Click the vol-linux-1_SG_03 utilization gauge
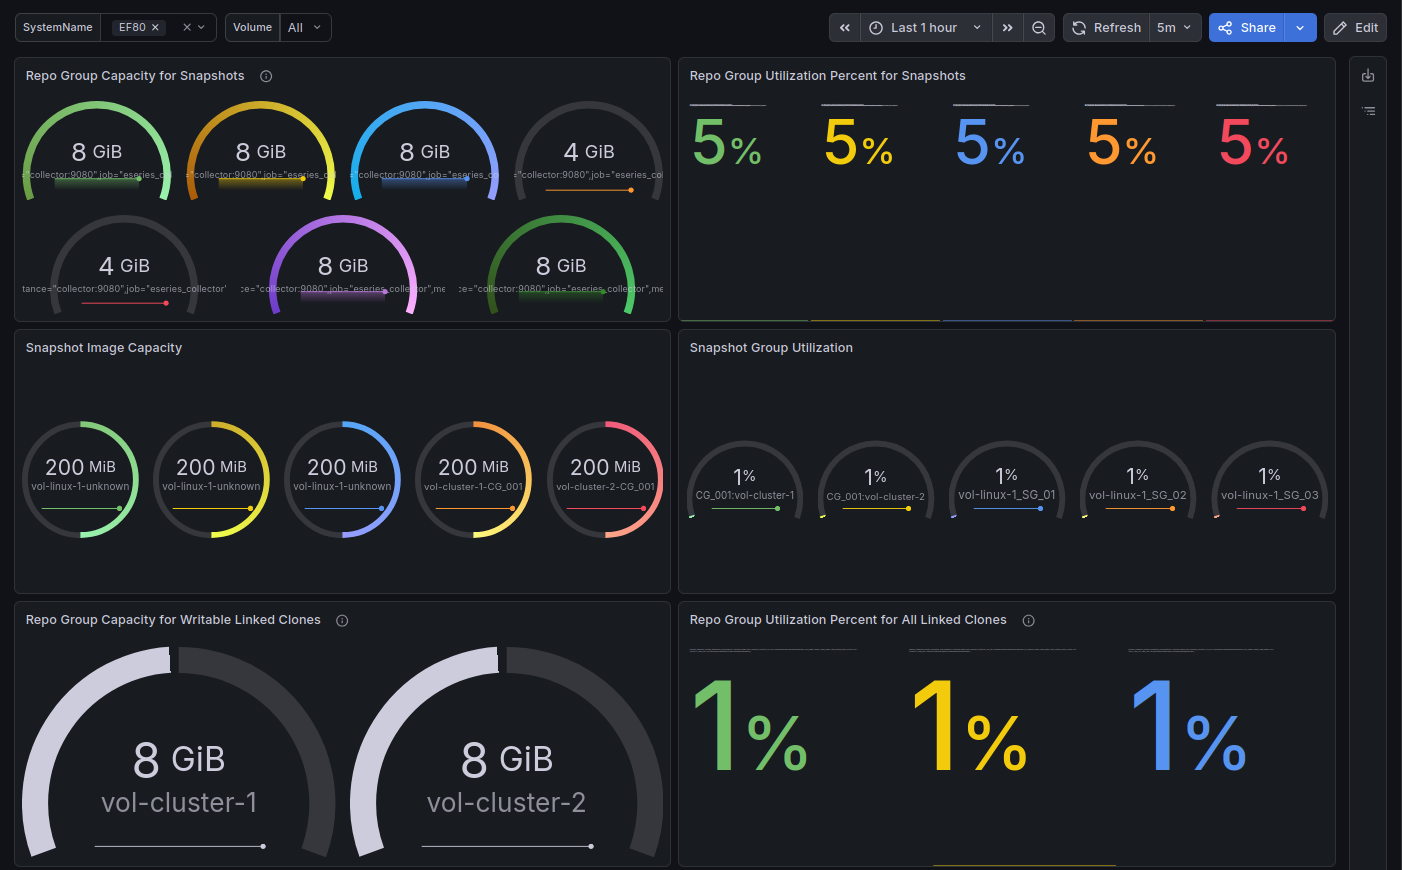Viewport: 1402px width, 870px height. tap(1270, 481)
